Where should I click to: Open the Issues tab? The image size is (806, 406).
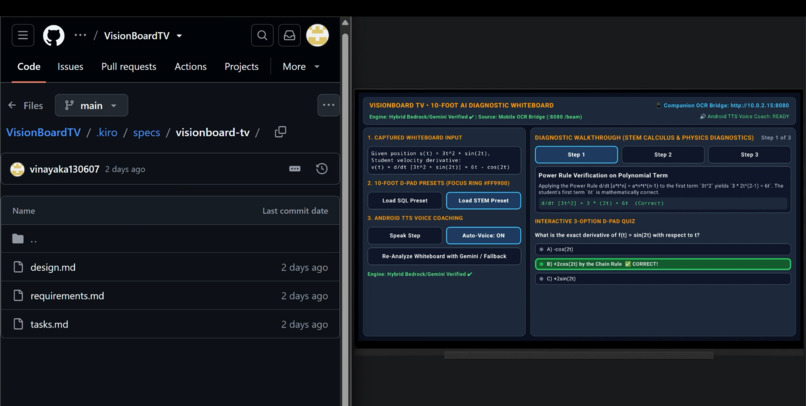click(x=70, y=67)
